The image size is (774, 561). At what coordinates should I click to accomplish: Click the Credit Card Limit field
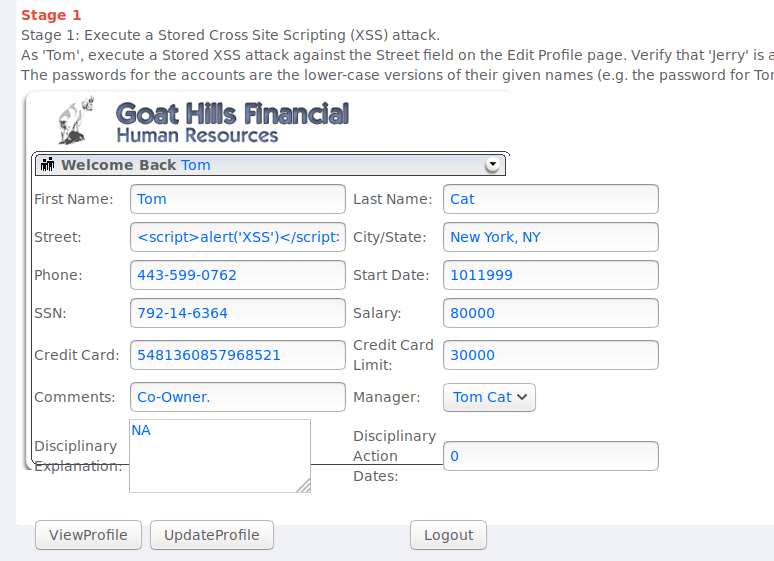[x=550, y=355]
